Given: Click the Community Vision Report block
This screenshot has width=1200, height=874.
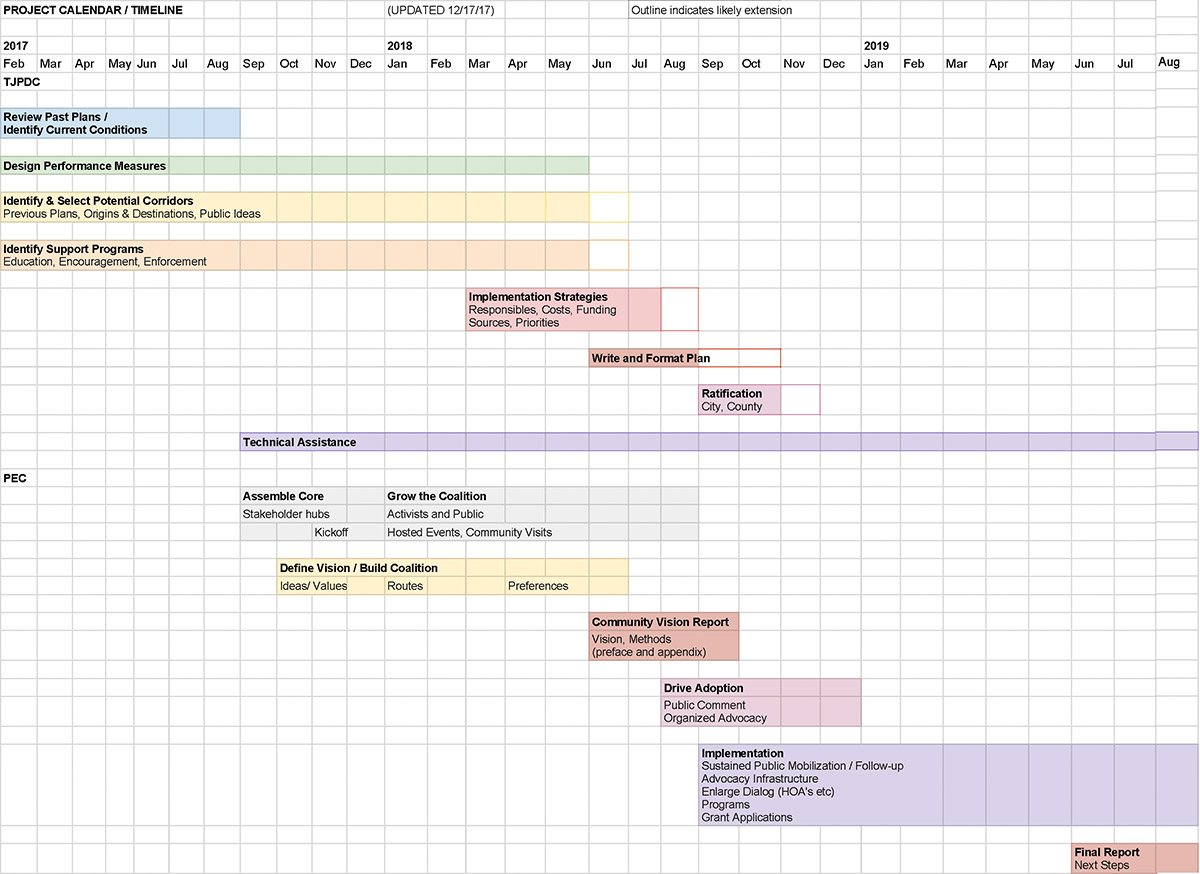Looking at the screenshot, I should coord(664,637).
